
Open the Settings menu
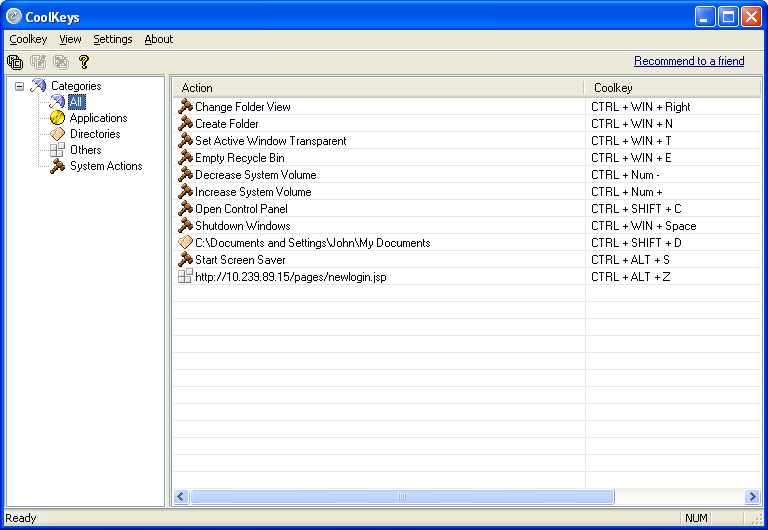click(x=113, y=39)
